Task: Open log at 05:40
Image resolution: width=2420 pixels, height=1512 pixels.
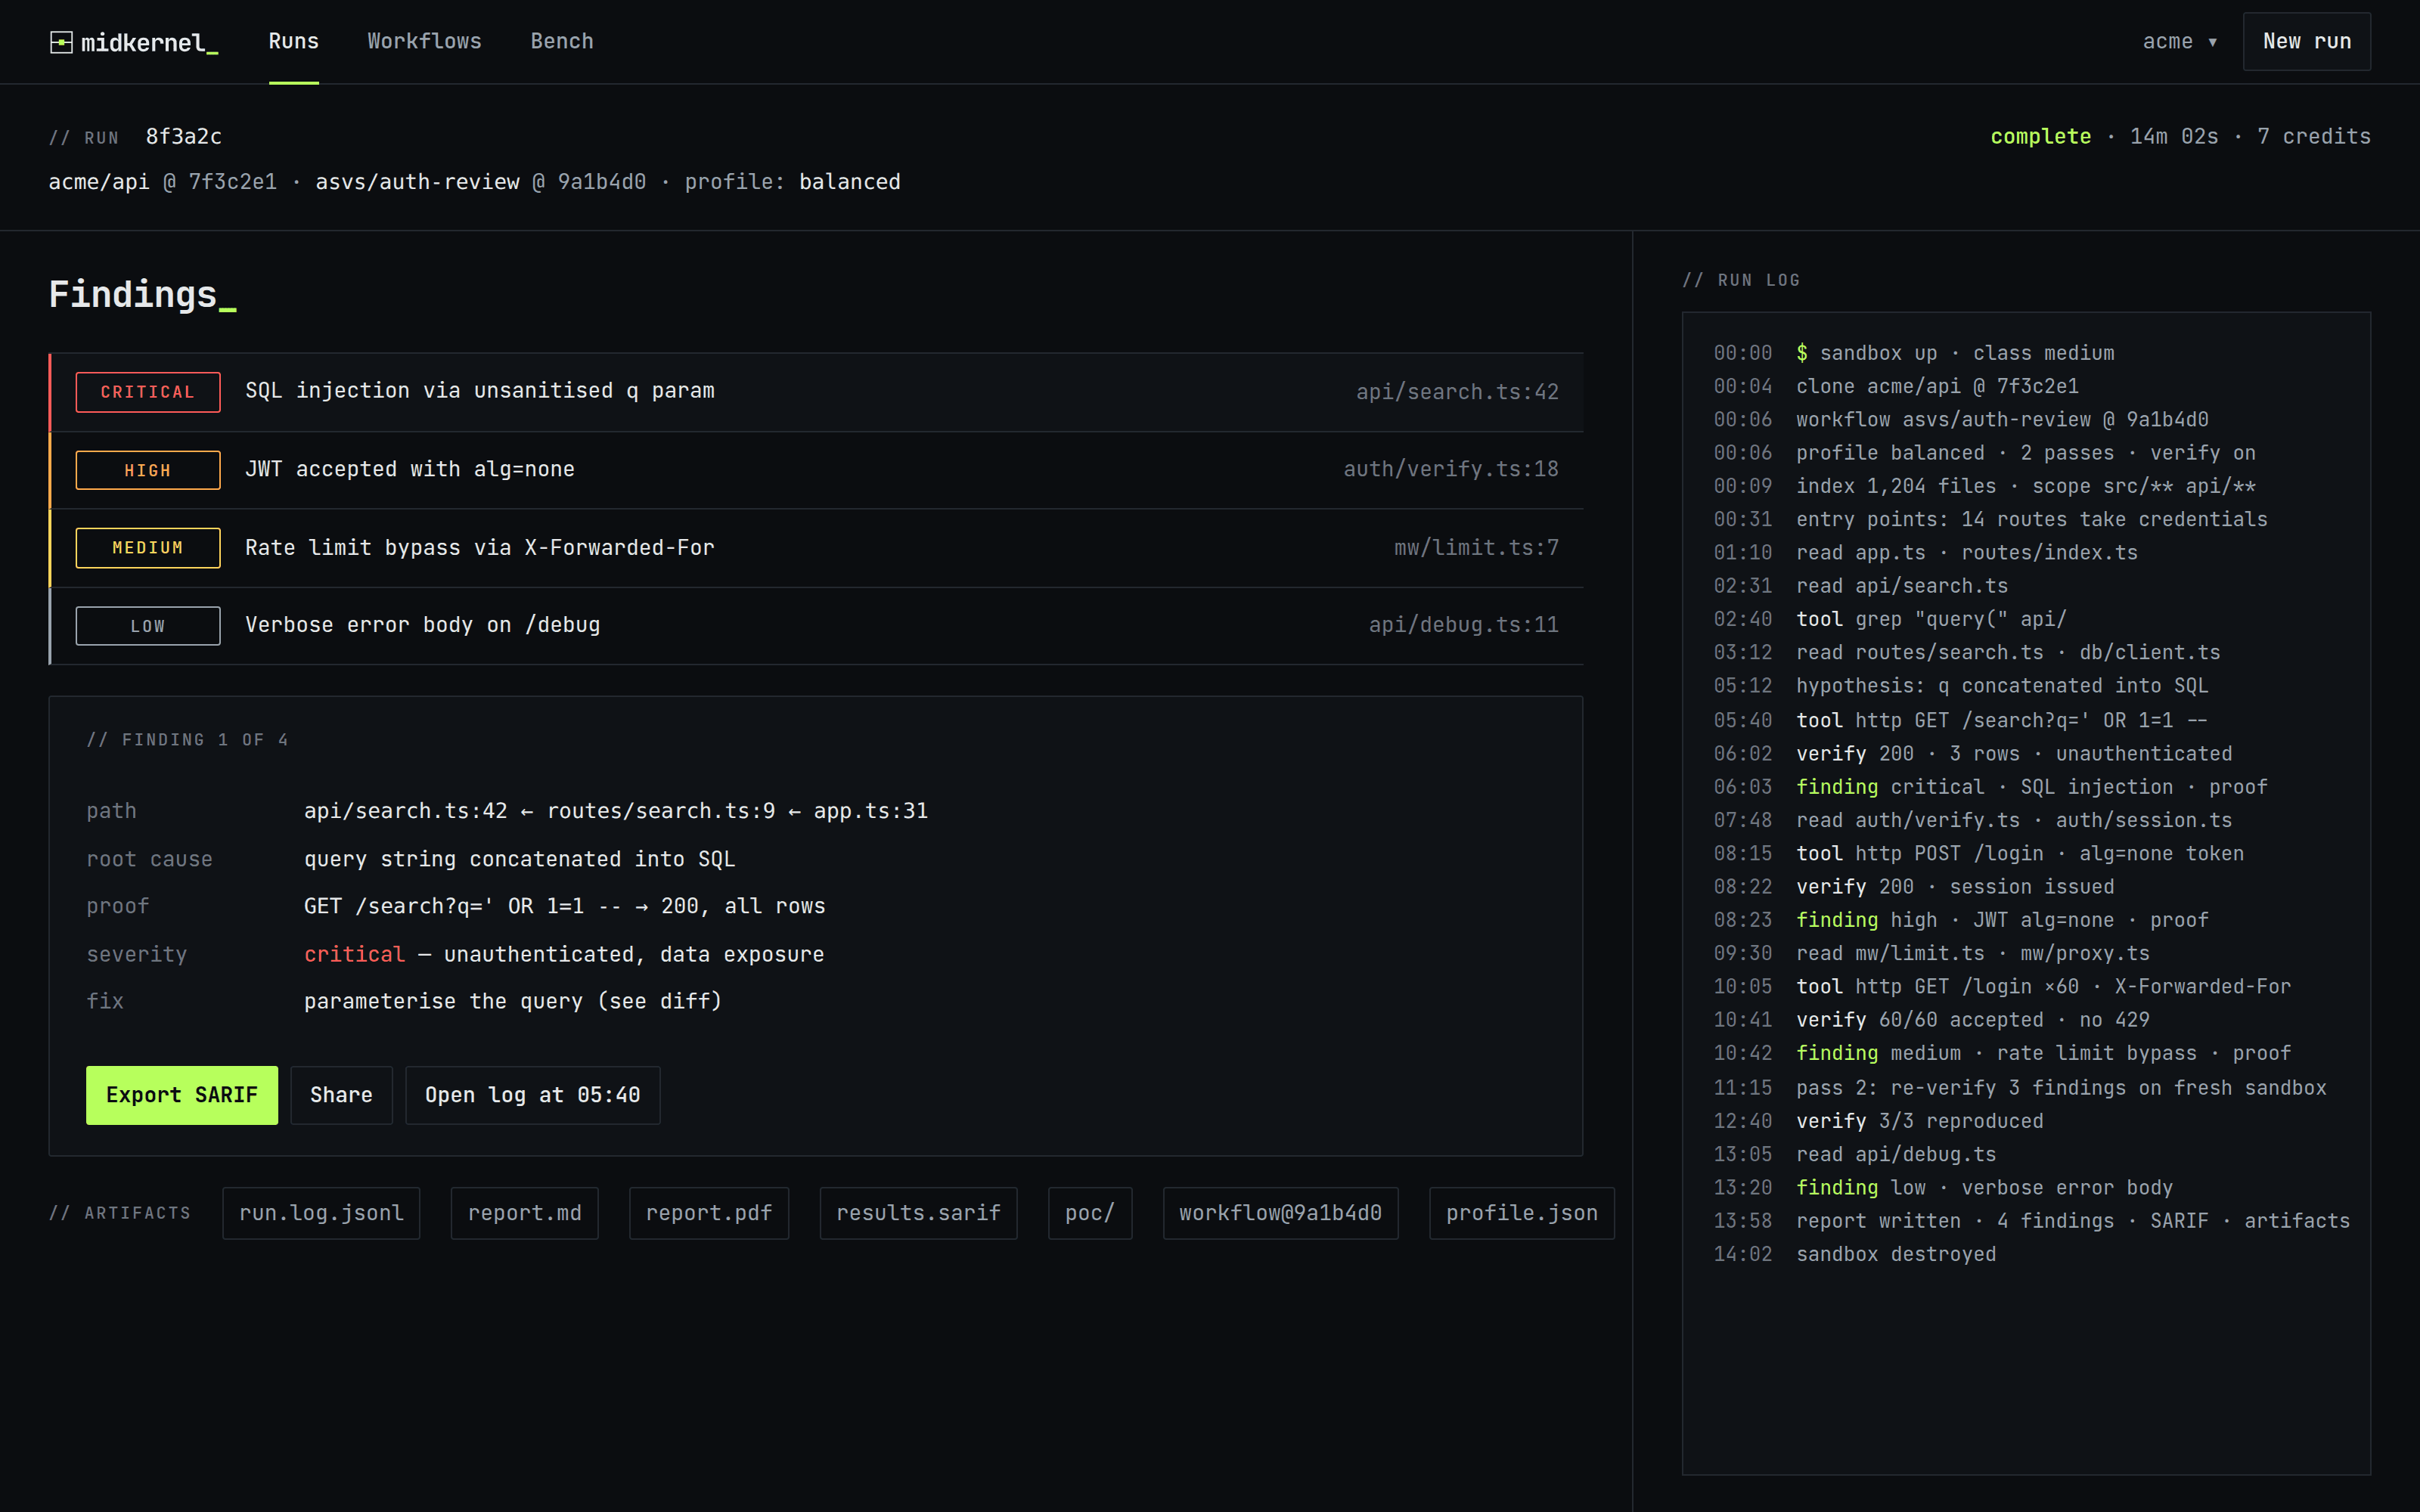Action: click(x=532, y=1095)
